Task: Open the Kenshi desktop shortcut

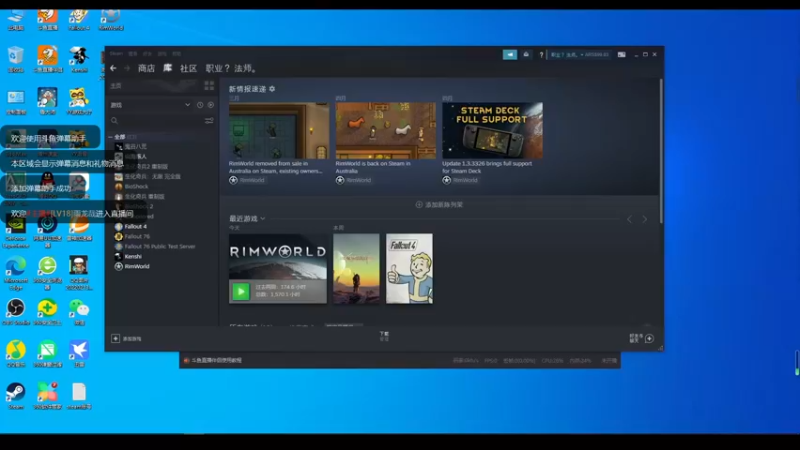Action: click(79, 59)
